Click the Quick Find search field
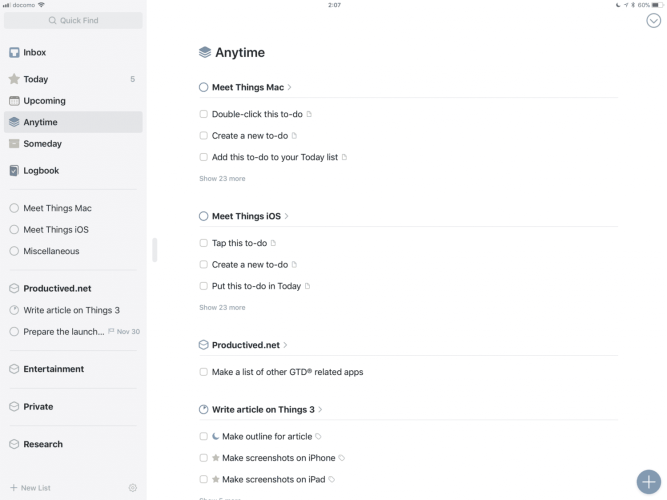 click(73, 20)
